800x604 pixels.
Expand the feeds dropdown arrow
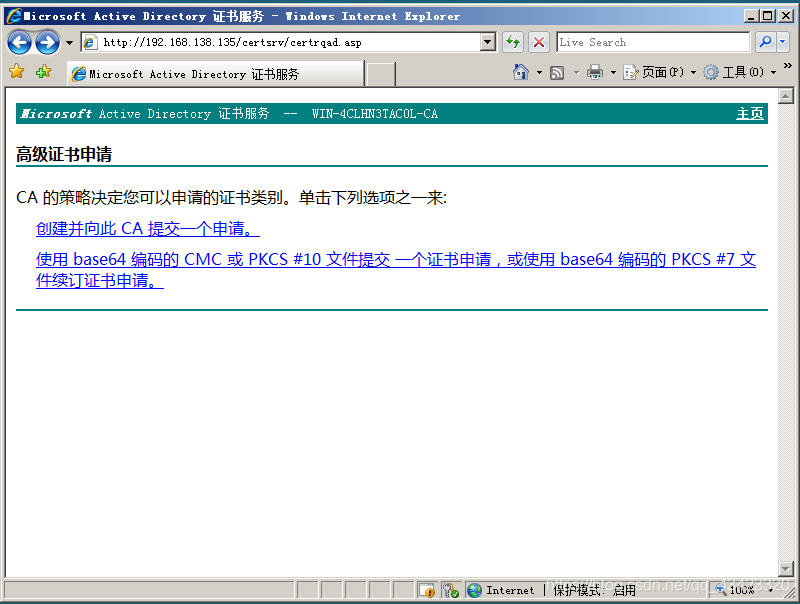pyautogui.click(x=577, y=73)
